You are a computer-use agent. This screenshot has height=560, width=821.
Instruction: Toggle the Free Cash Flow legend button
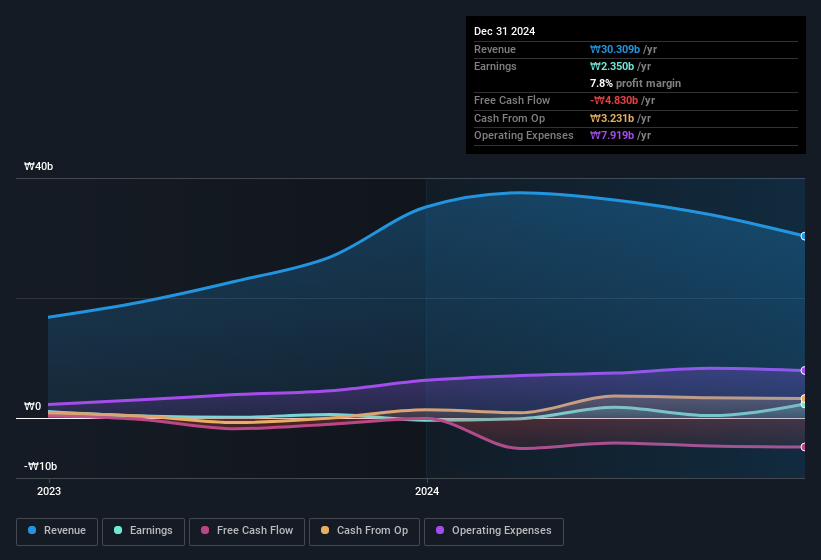[247, 531]
